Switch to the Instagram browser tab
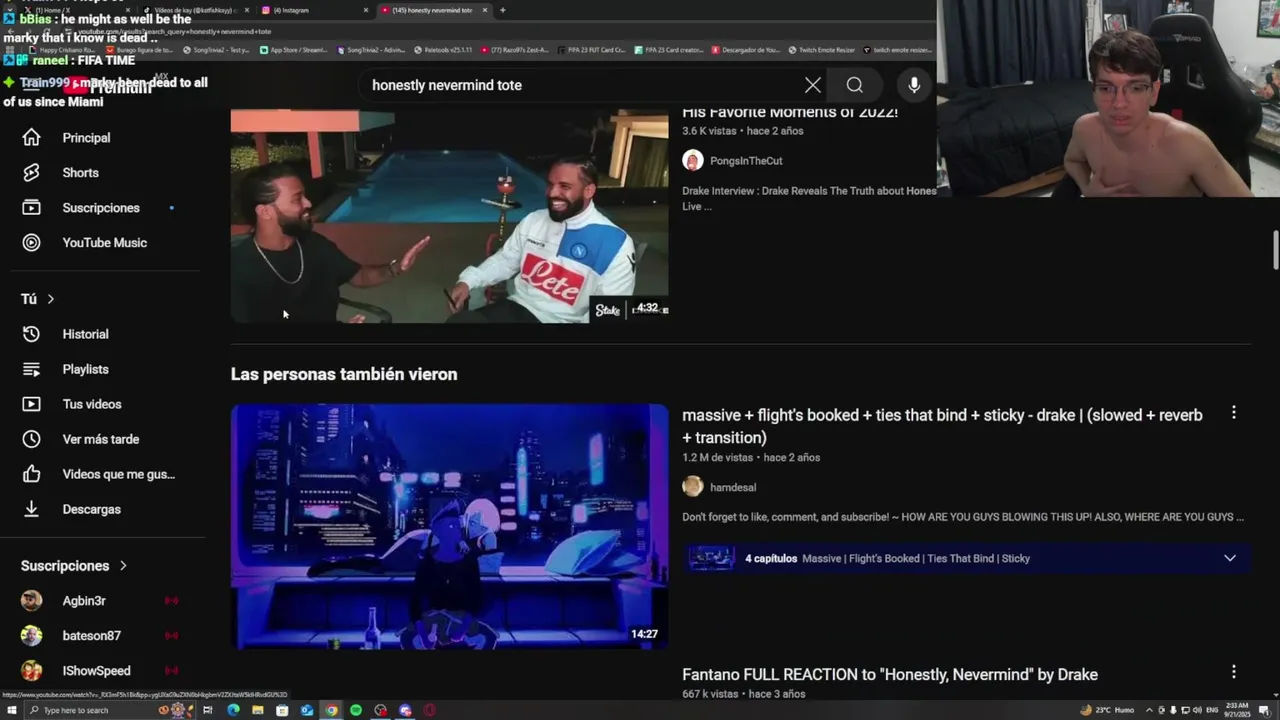The height and width of the screenshot is (720, 1280). click(x=315, y=10)
